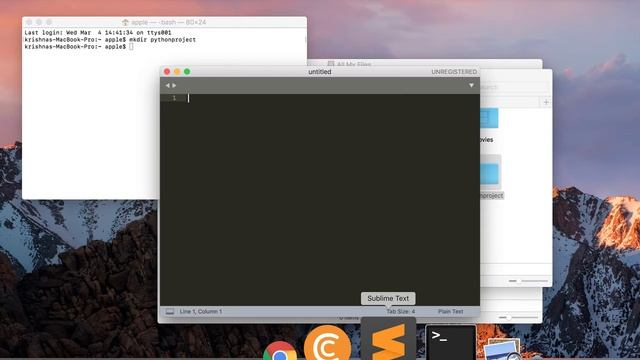
Task: Toggle side bar icon in Sublime status bar
Action: 170,311
